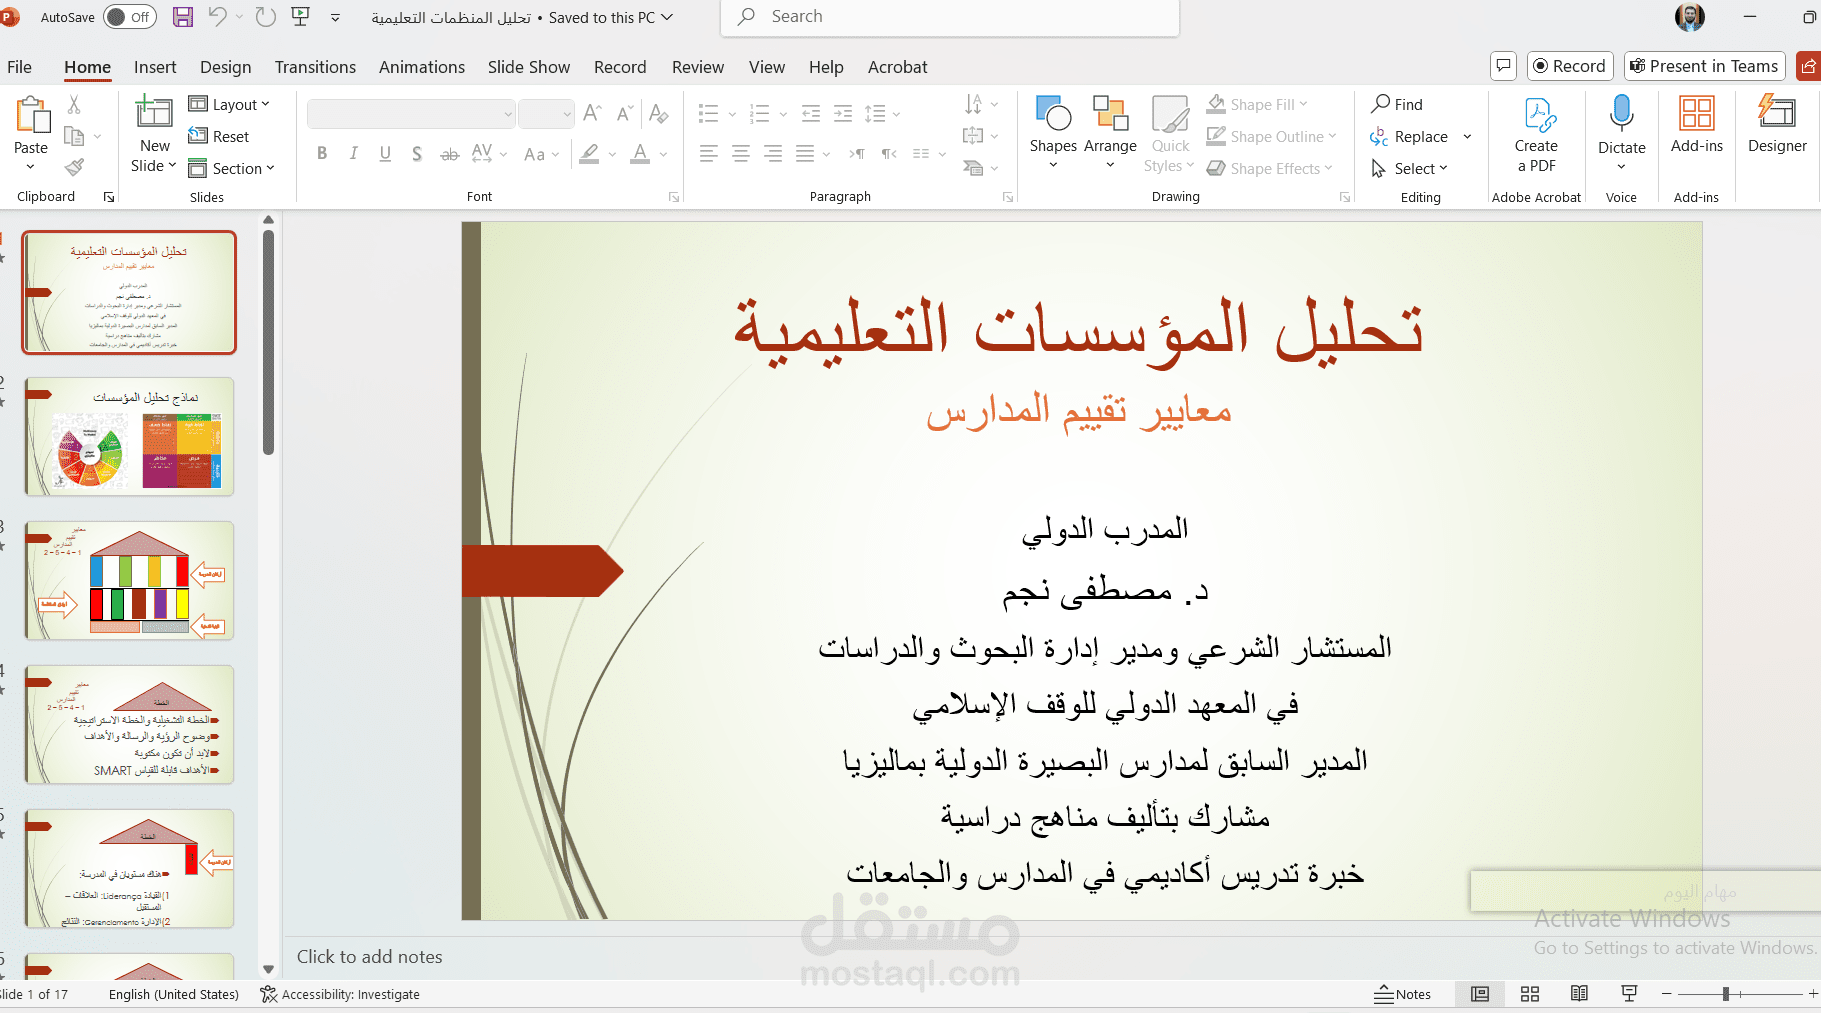This screenshot has width=1821, height=1013.
Task: Click the Font Color button
Action: [641, 154]
